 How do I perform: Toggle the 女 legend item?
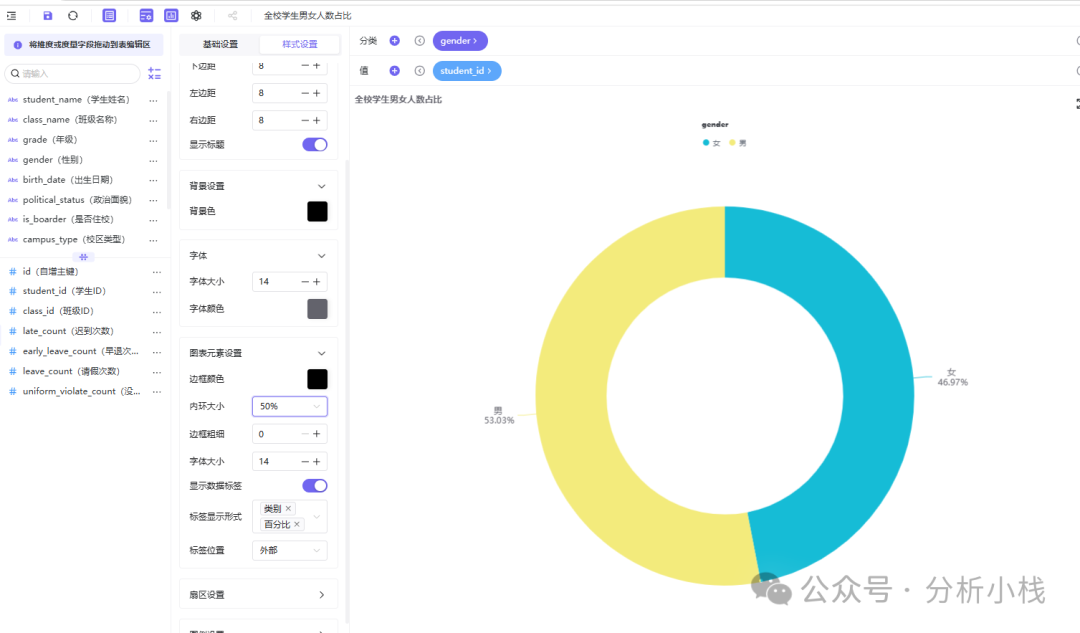(x=712, y=143)
